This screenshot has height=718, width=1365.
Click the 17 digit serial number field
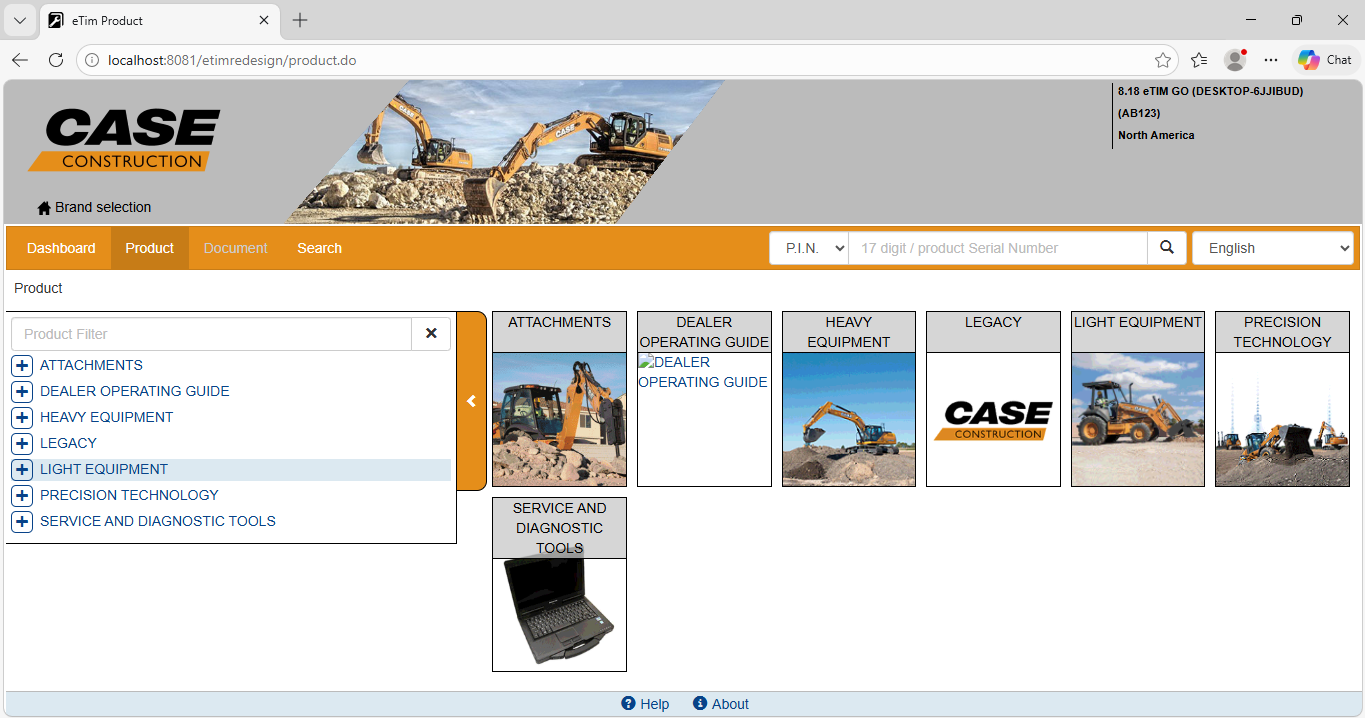pos(998,248)
